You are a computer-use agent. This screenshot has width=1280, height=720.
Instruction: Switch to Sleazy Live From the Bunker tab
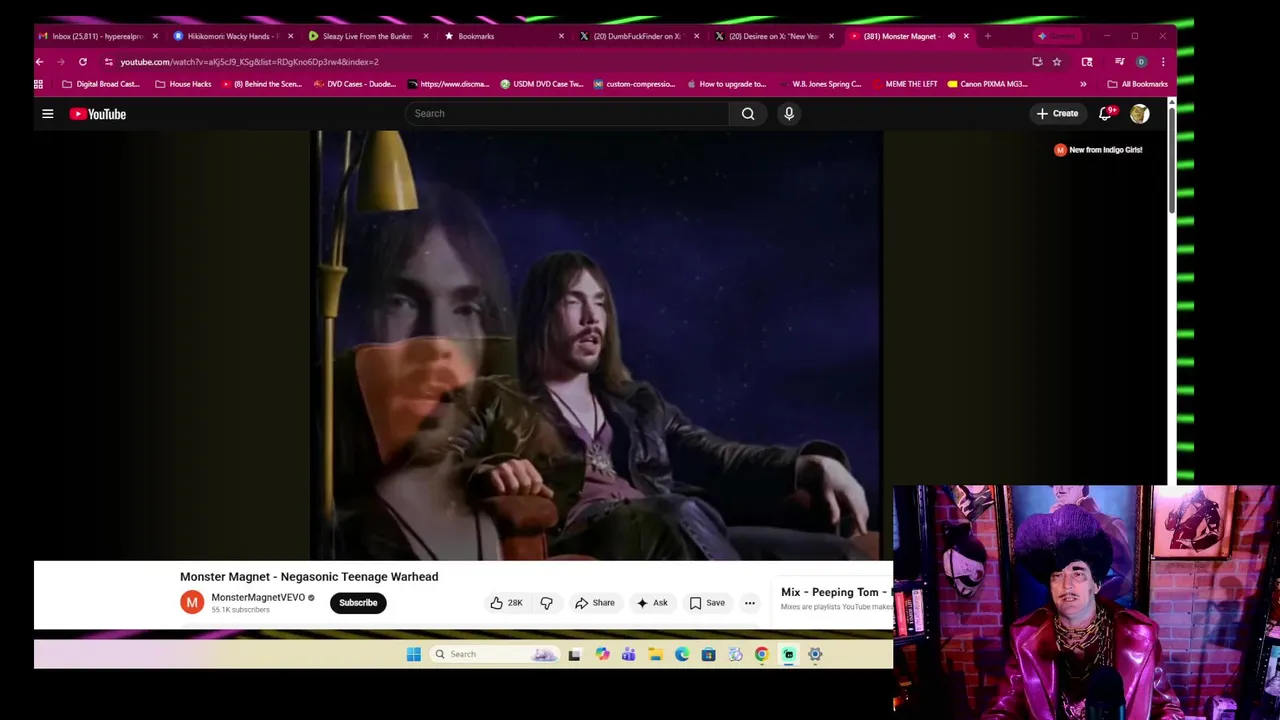tap(369, 36)
